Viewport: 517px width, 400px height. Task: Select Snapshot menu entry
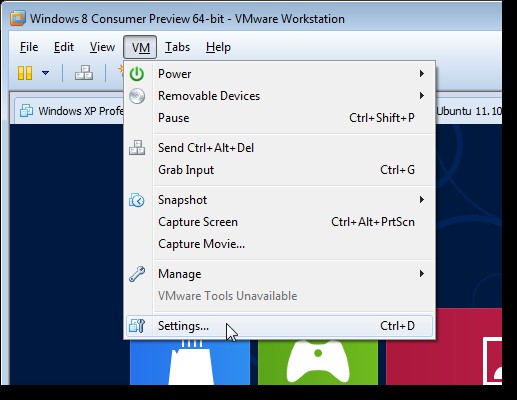[x=279, y=200]
